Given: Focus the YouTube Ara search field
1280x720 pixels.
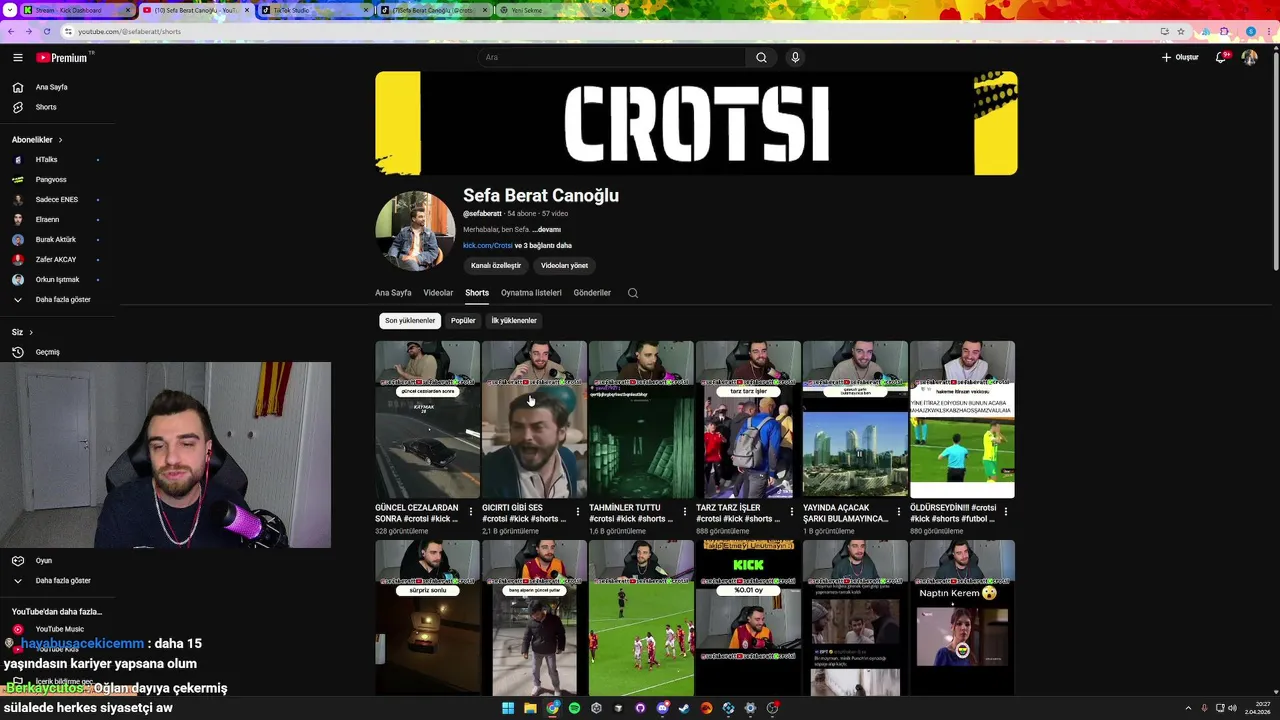Looking at the screenshot, I should coord(612,57).
